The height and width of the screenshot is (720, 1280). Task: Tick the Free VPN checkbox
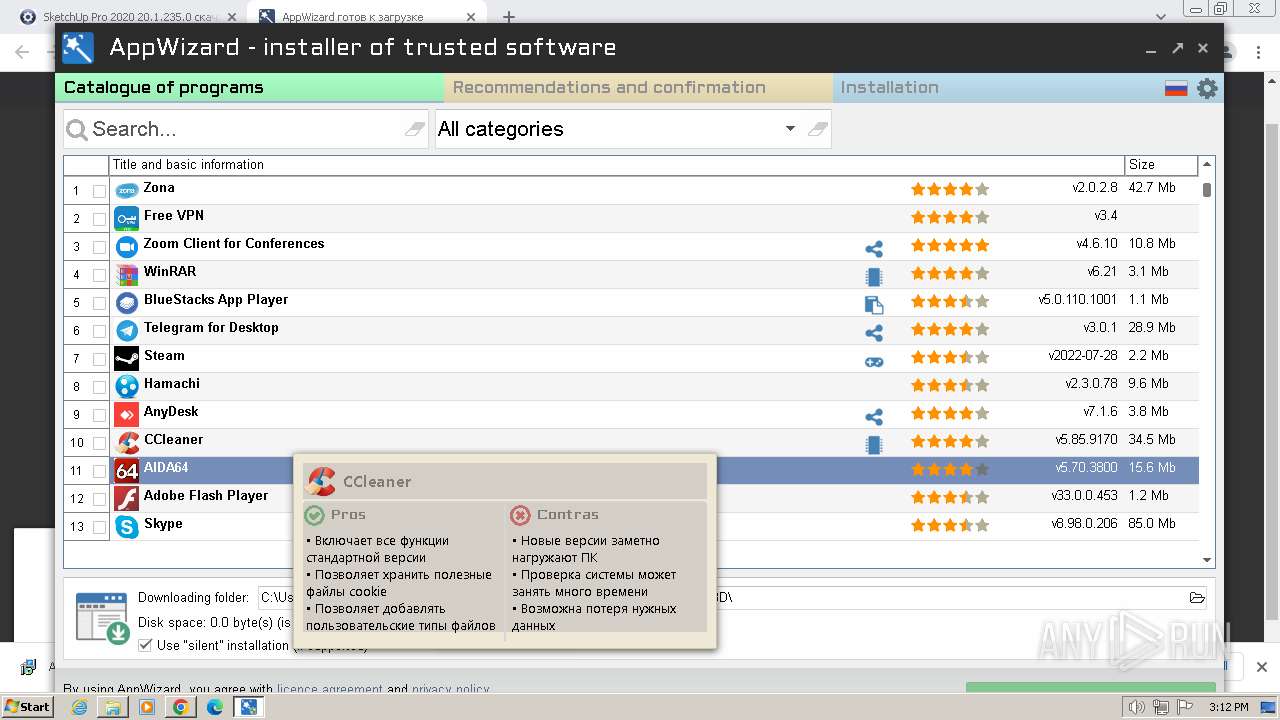click(x=99, y=219)
